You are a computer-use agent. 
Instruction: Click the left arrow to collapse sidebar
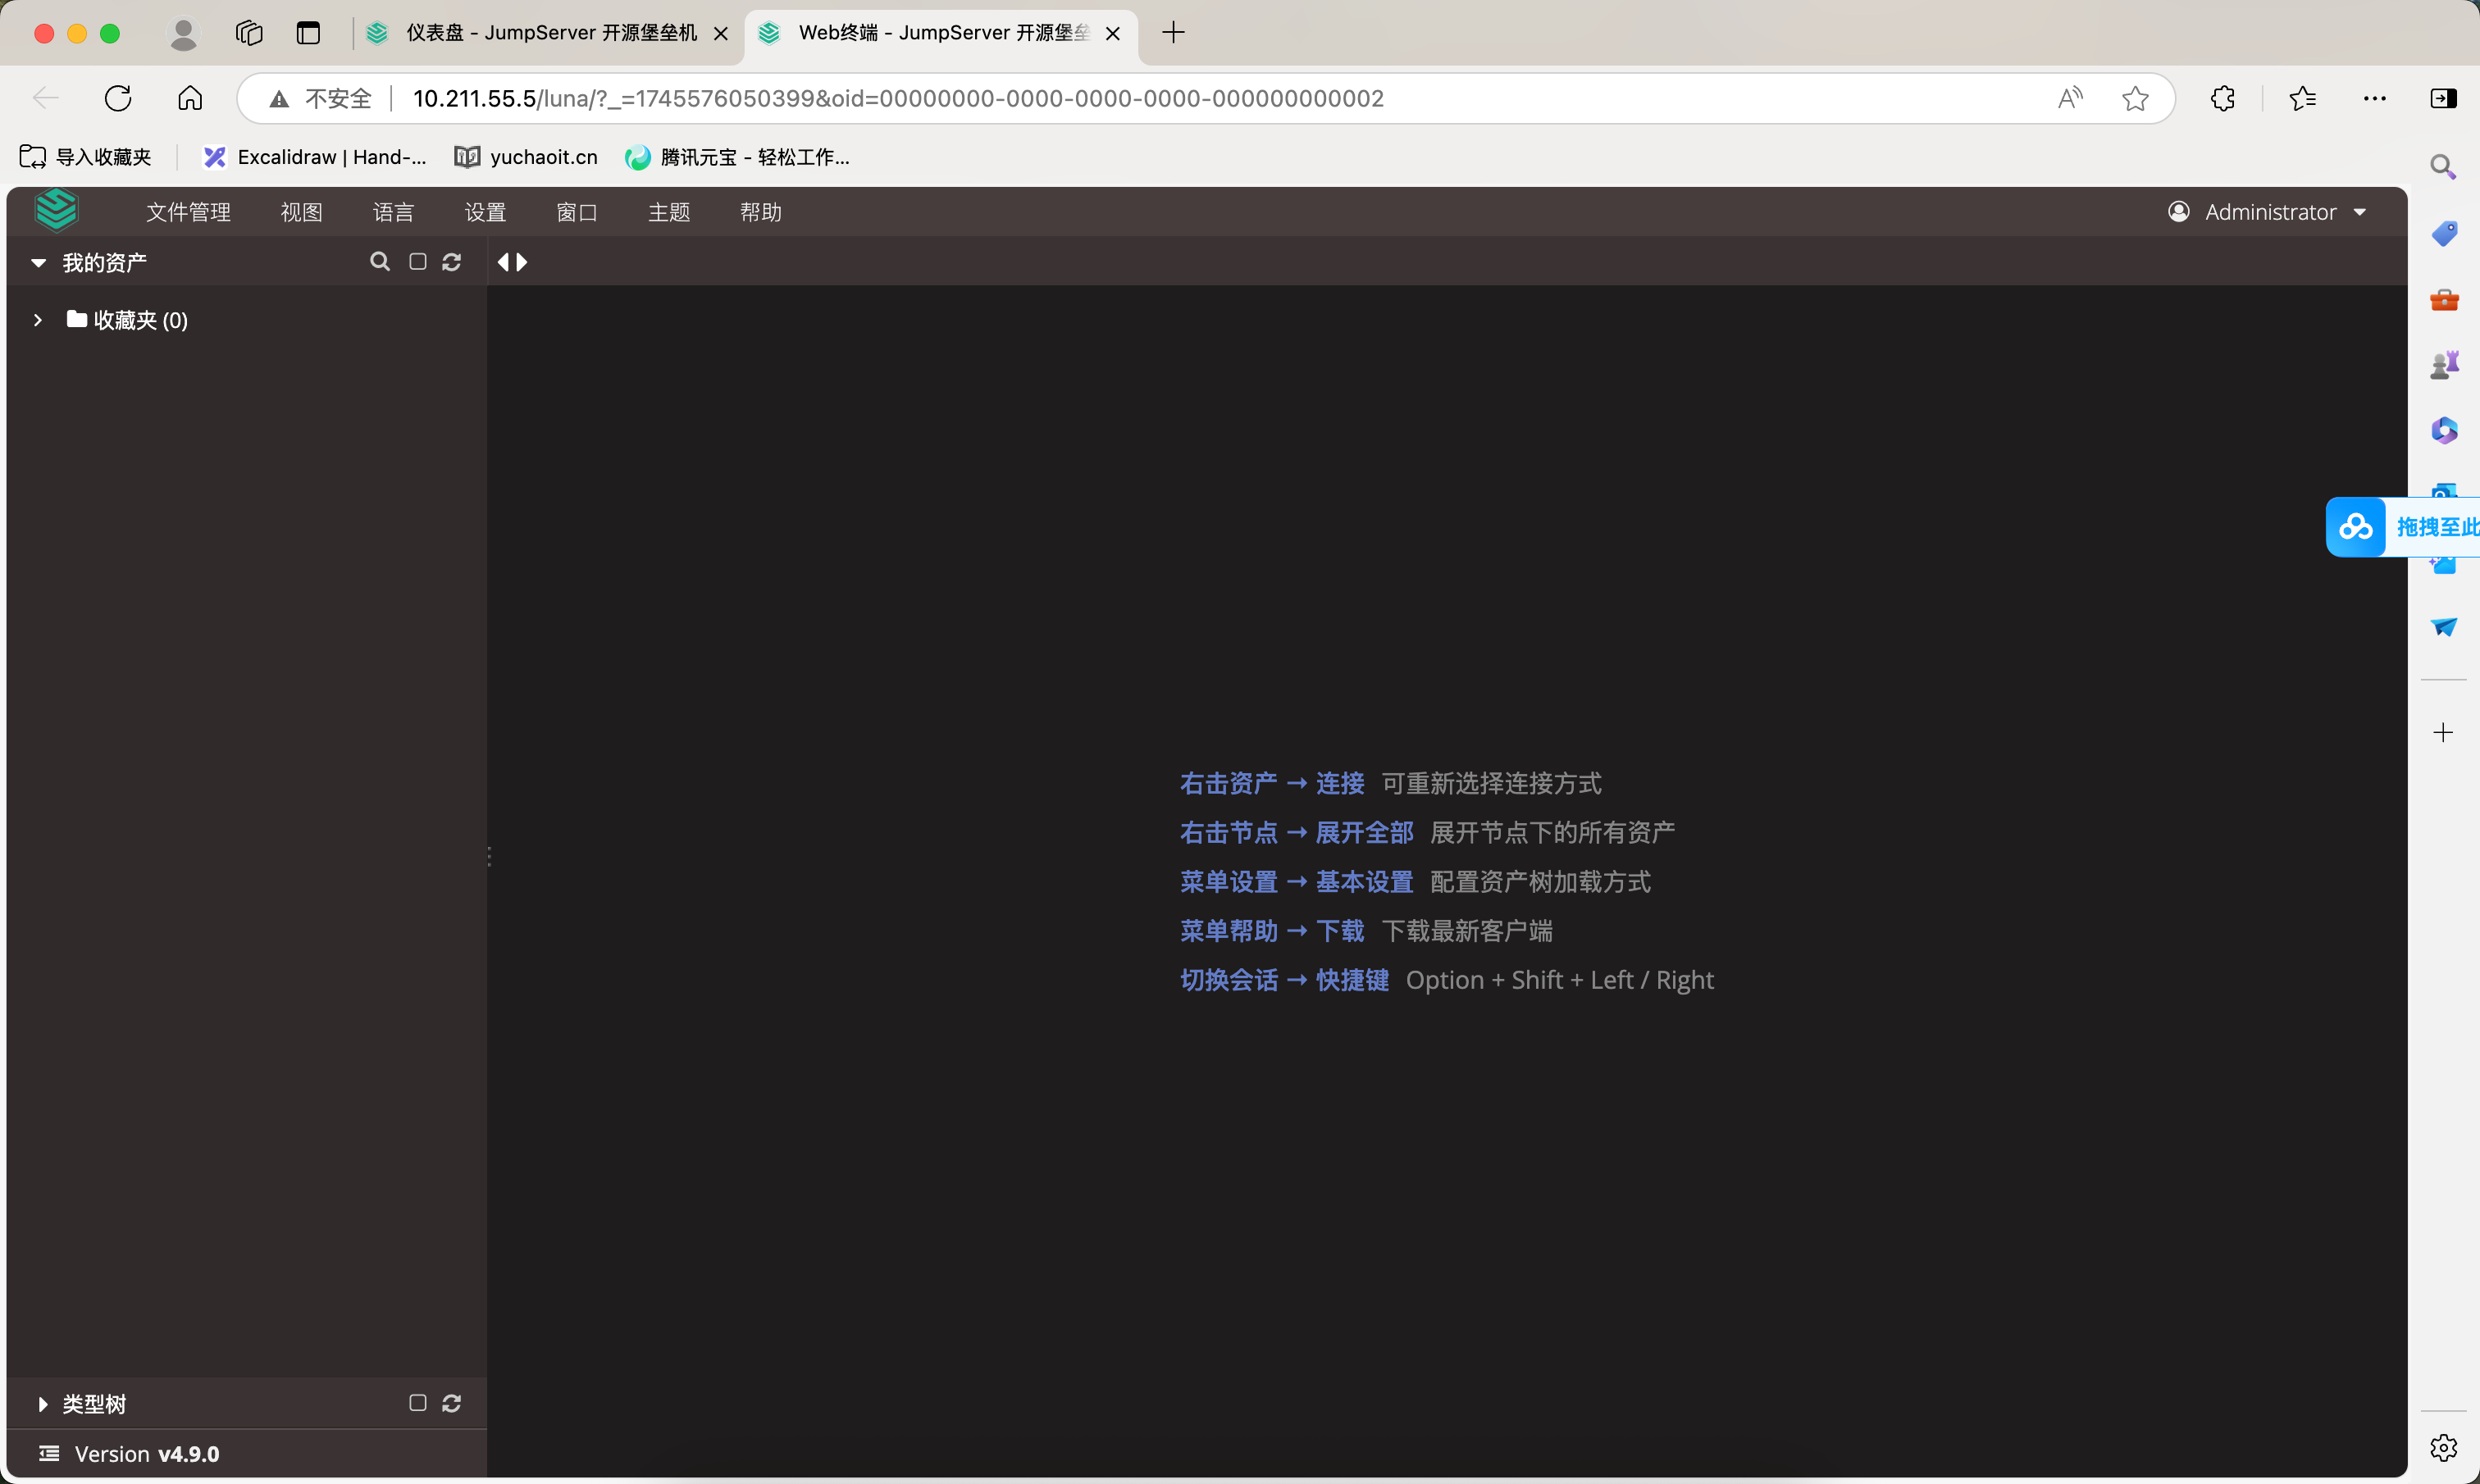(x=503, y=262)
